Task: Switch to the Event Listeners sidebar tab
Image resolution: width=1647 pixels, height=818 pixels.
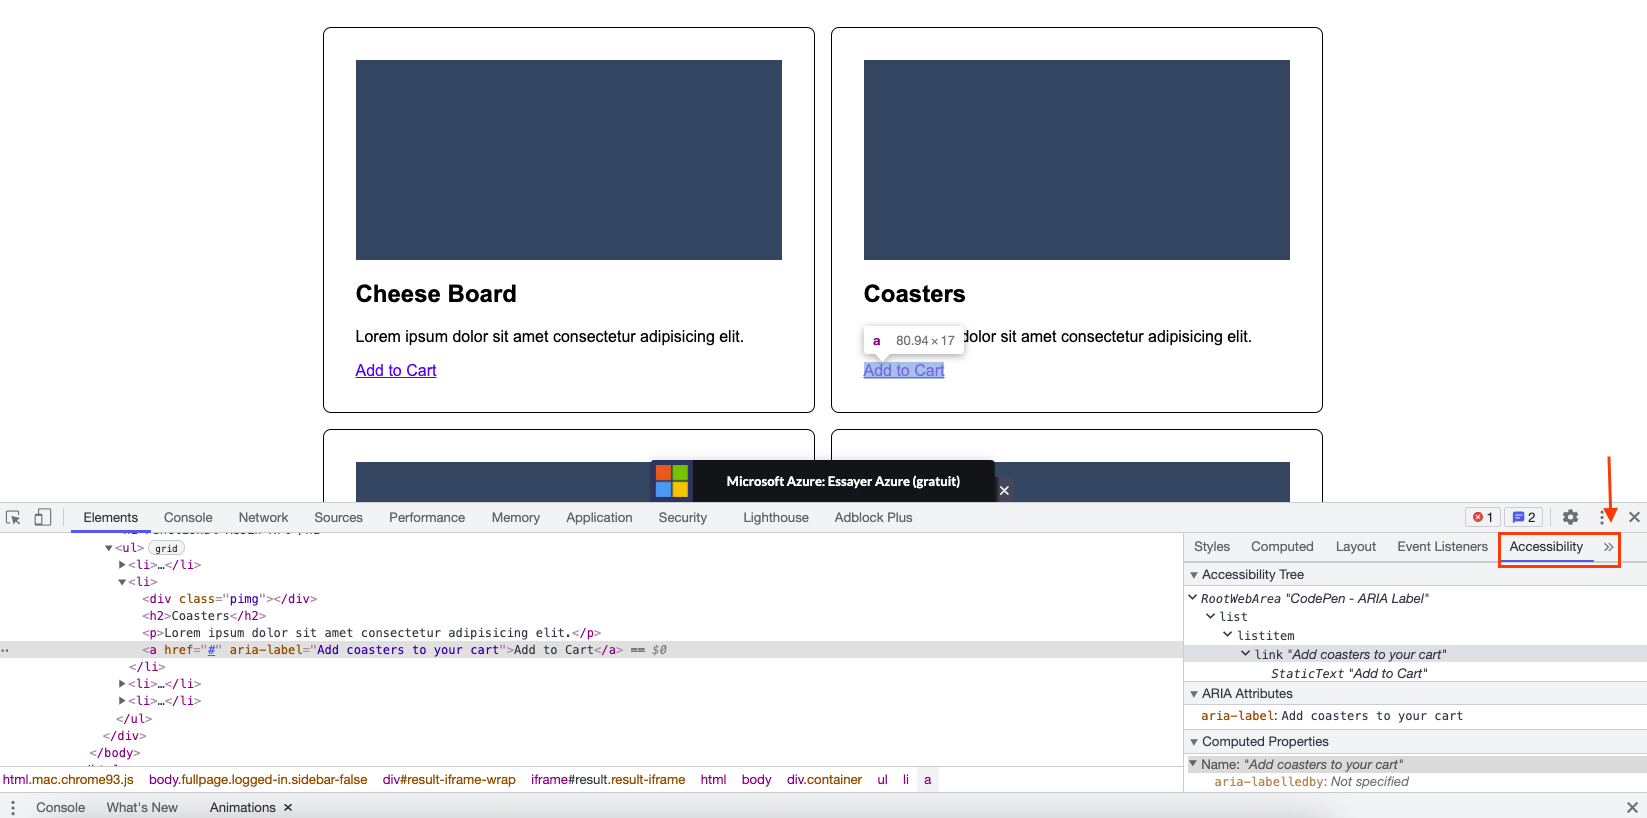Action: (x=1442, y=547)
